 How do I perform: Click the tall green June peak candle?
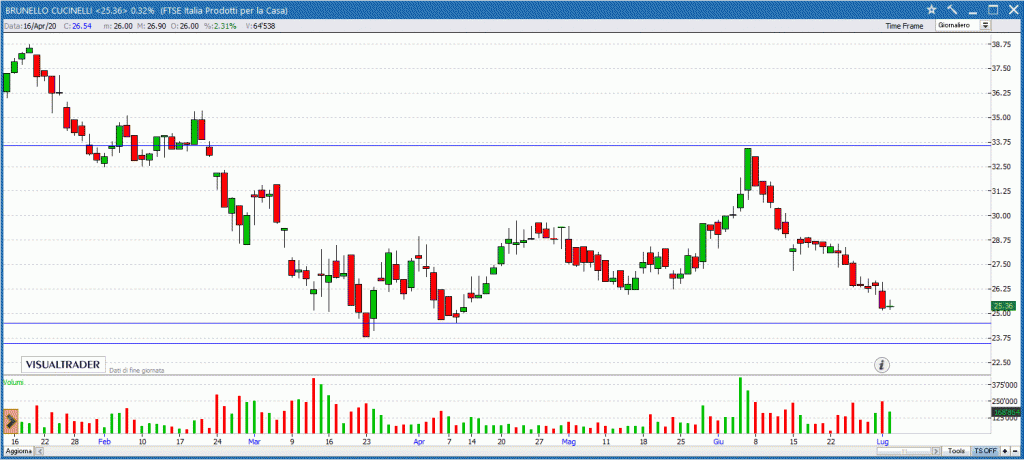coord(748,170)
